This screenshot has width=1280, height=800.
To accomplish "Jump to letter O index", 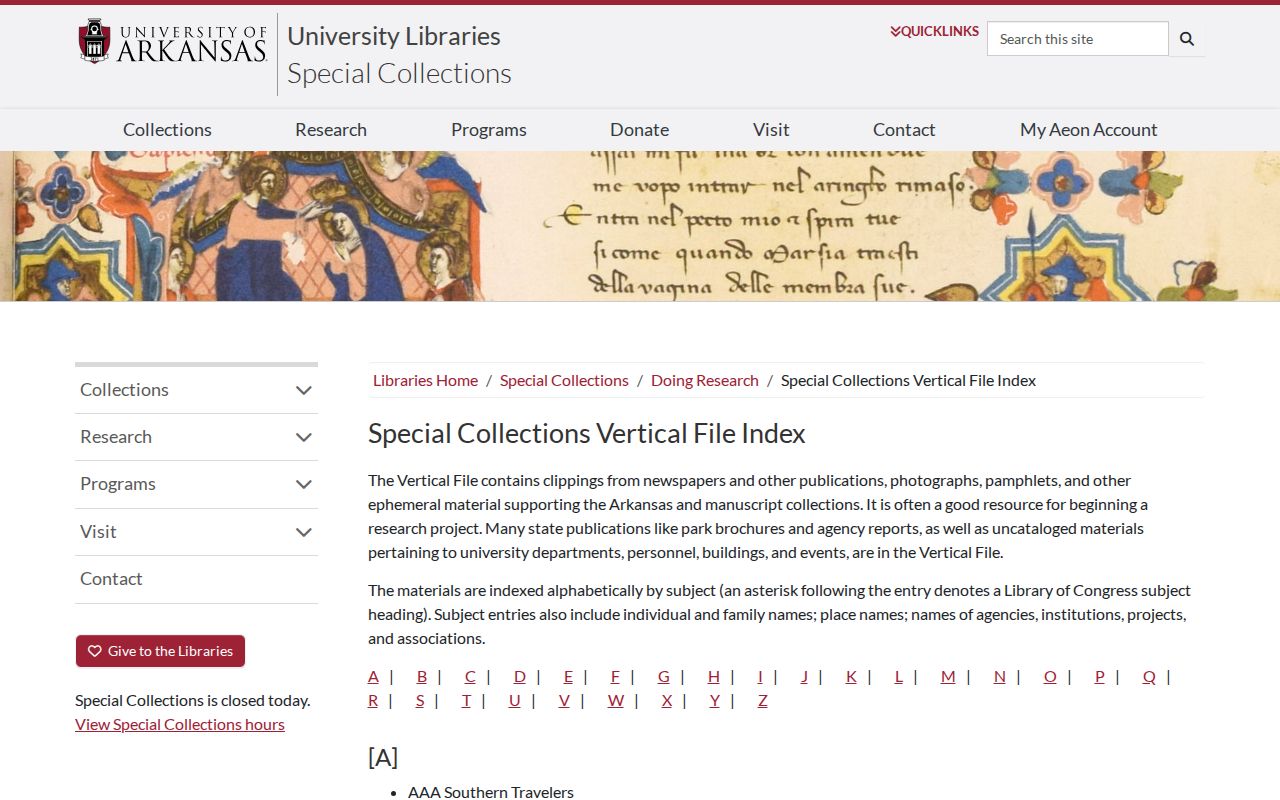I will point(1050,676).
